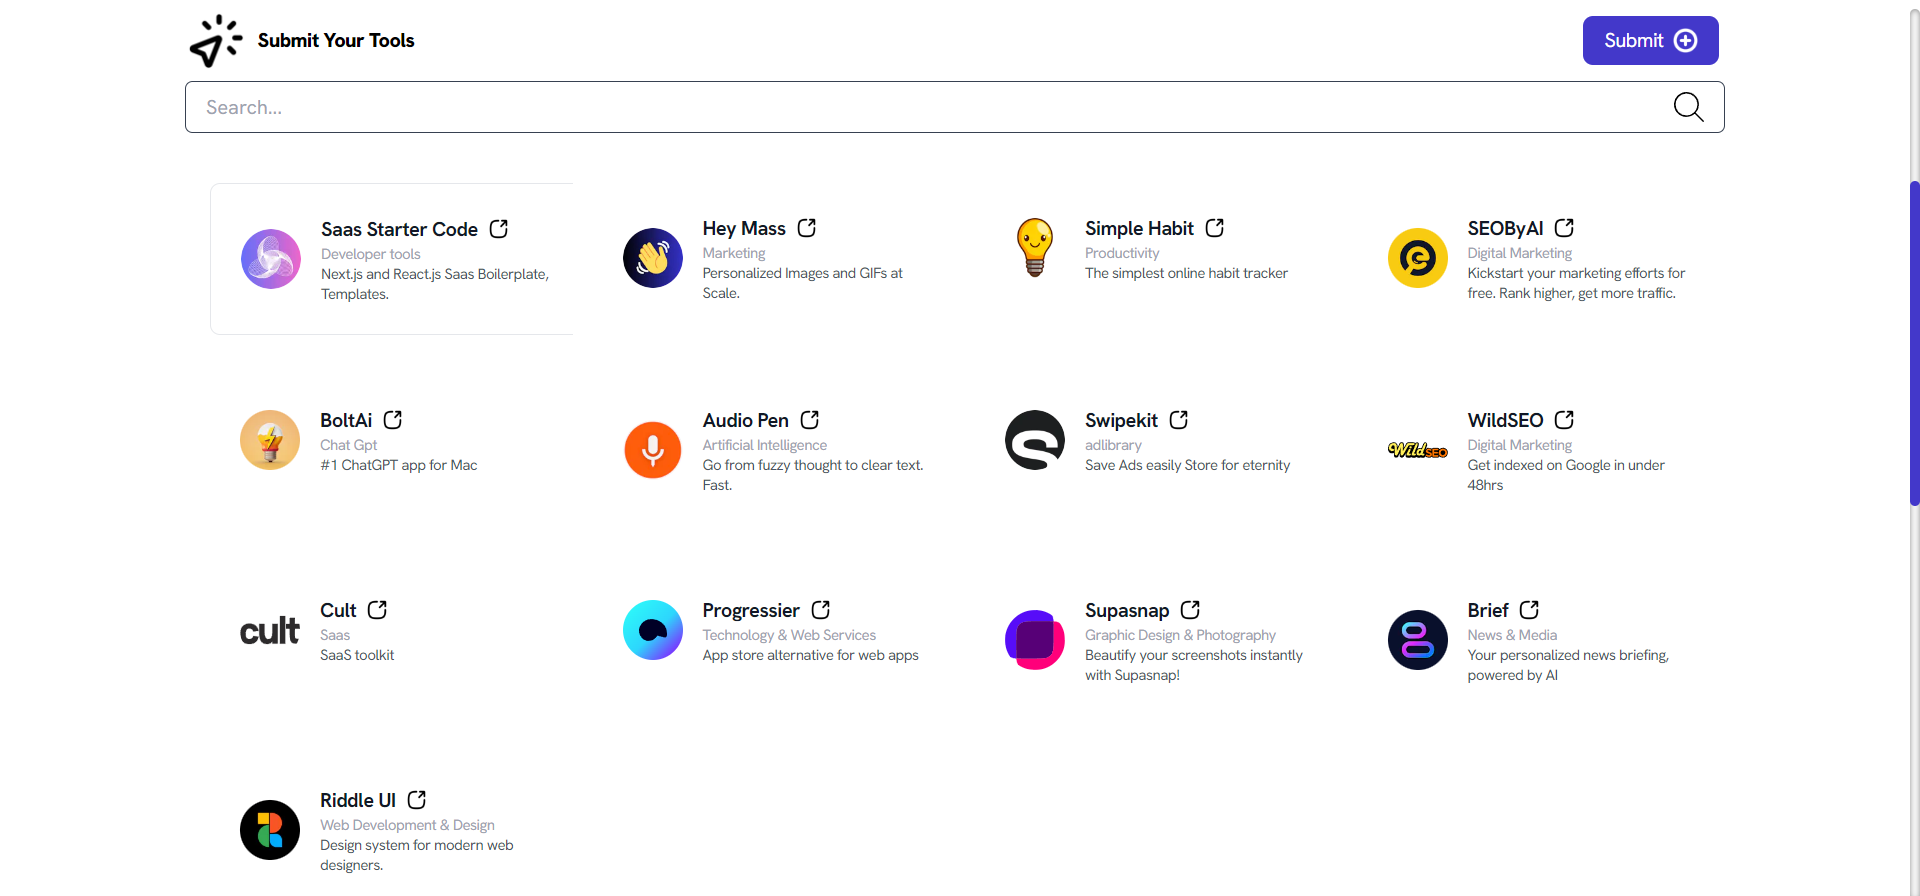Image resolution: width=1920 pixels, height=896 pixels.
Task: Click the BoltAi lightning bulb logo
Action: click(270, 440)
